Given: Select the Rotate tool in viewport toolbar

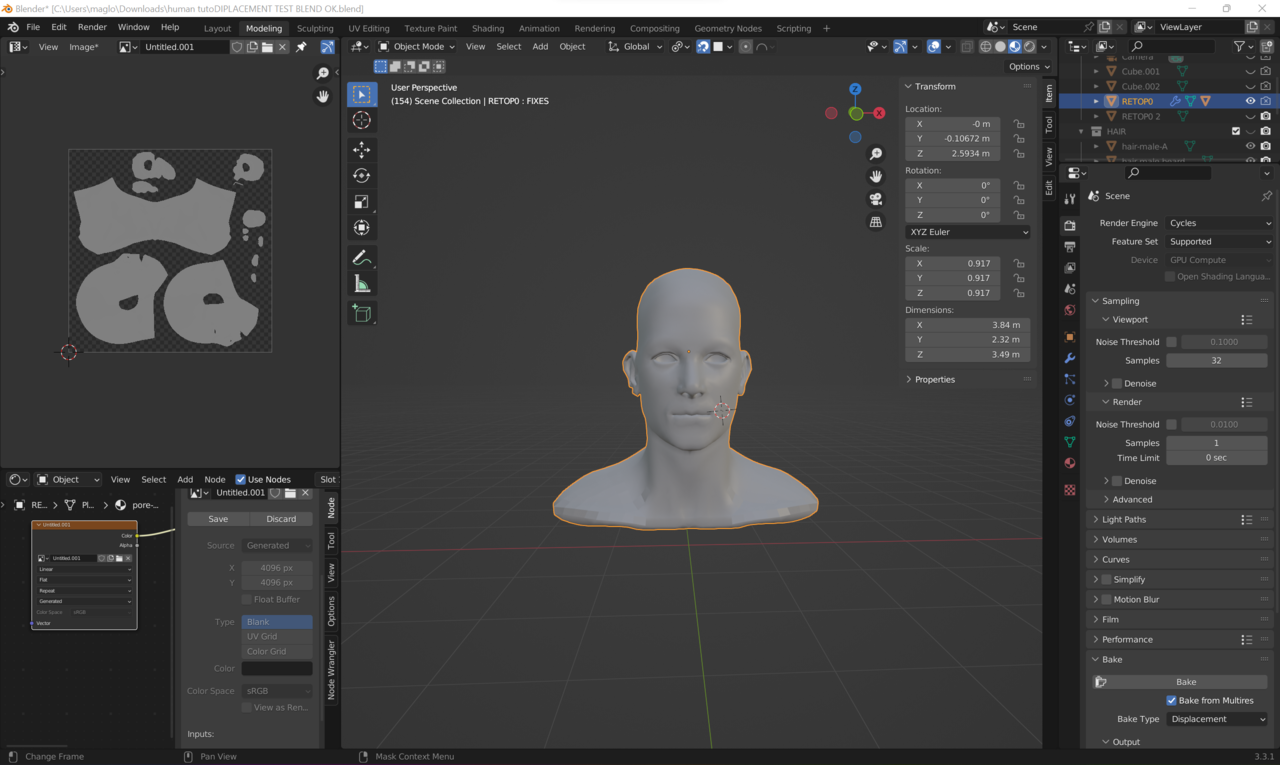Looking at the screenshot, I should (x=361, y=176).
